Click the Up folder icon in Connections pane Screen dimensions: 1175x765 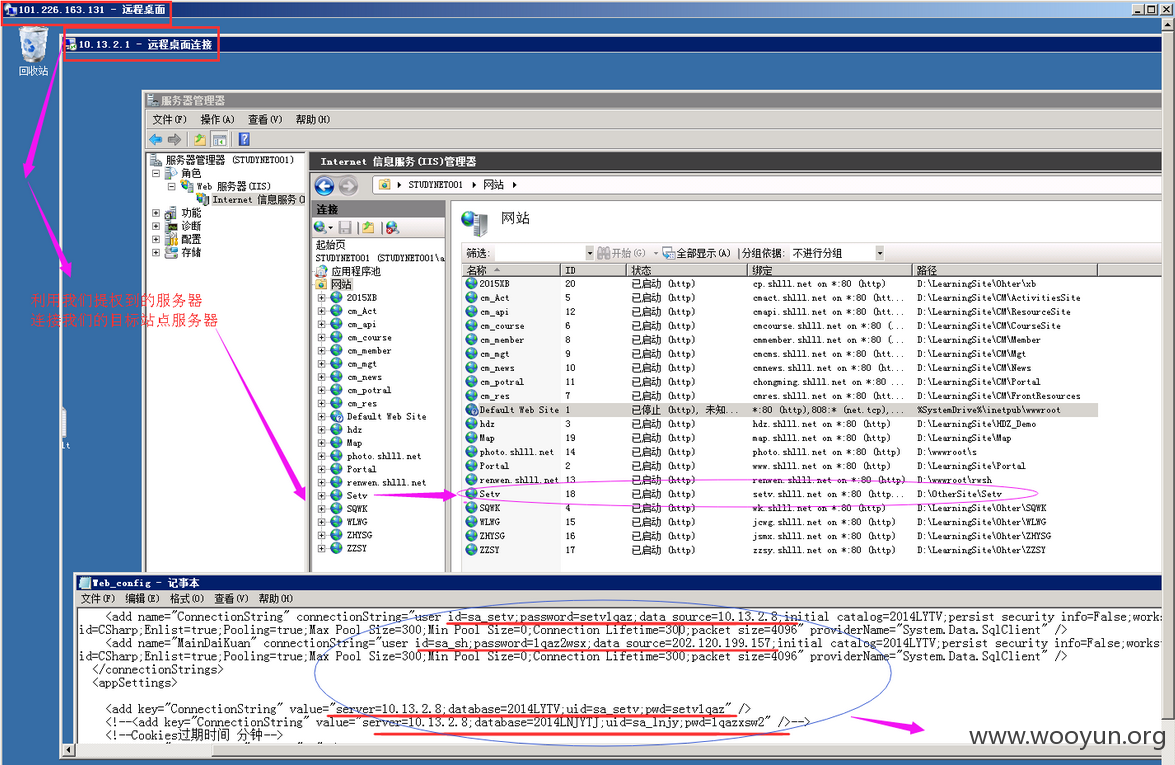click(368, 227)
